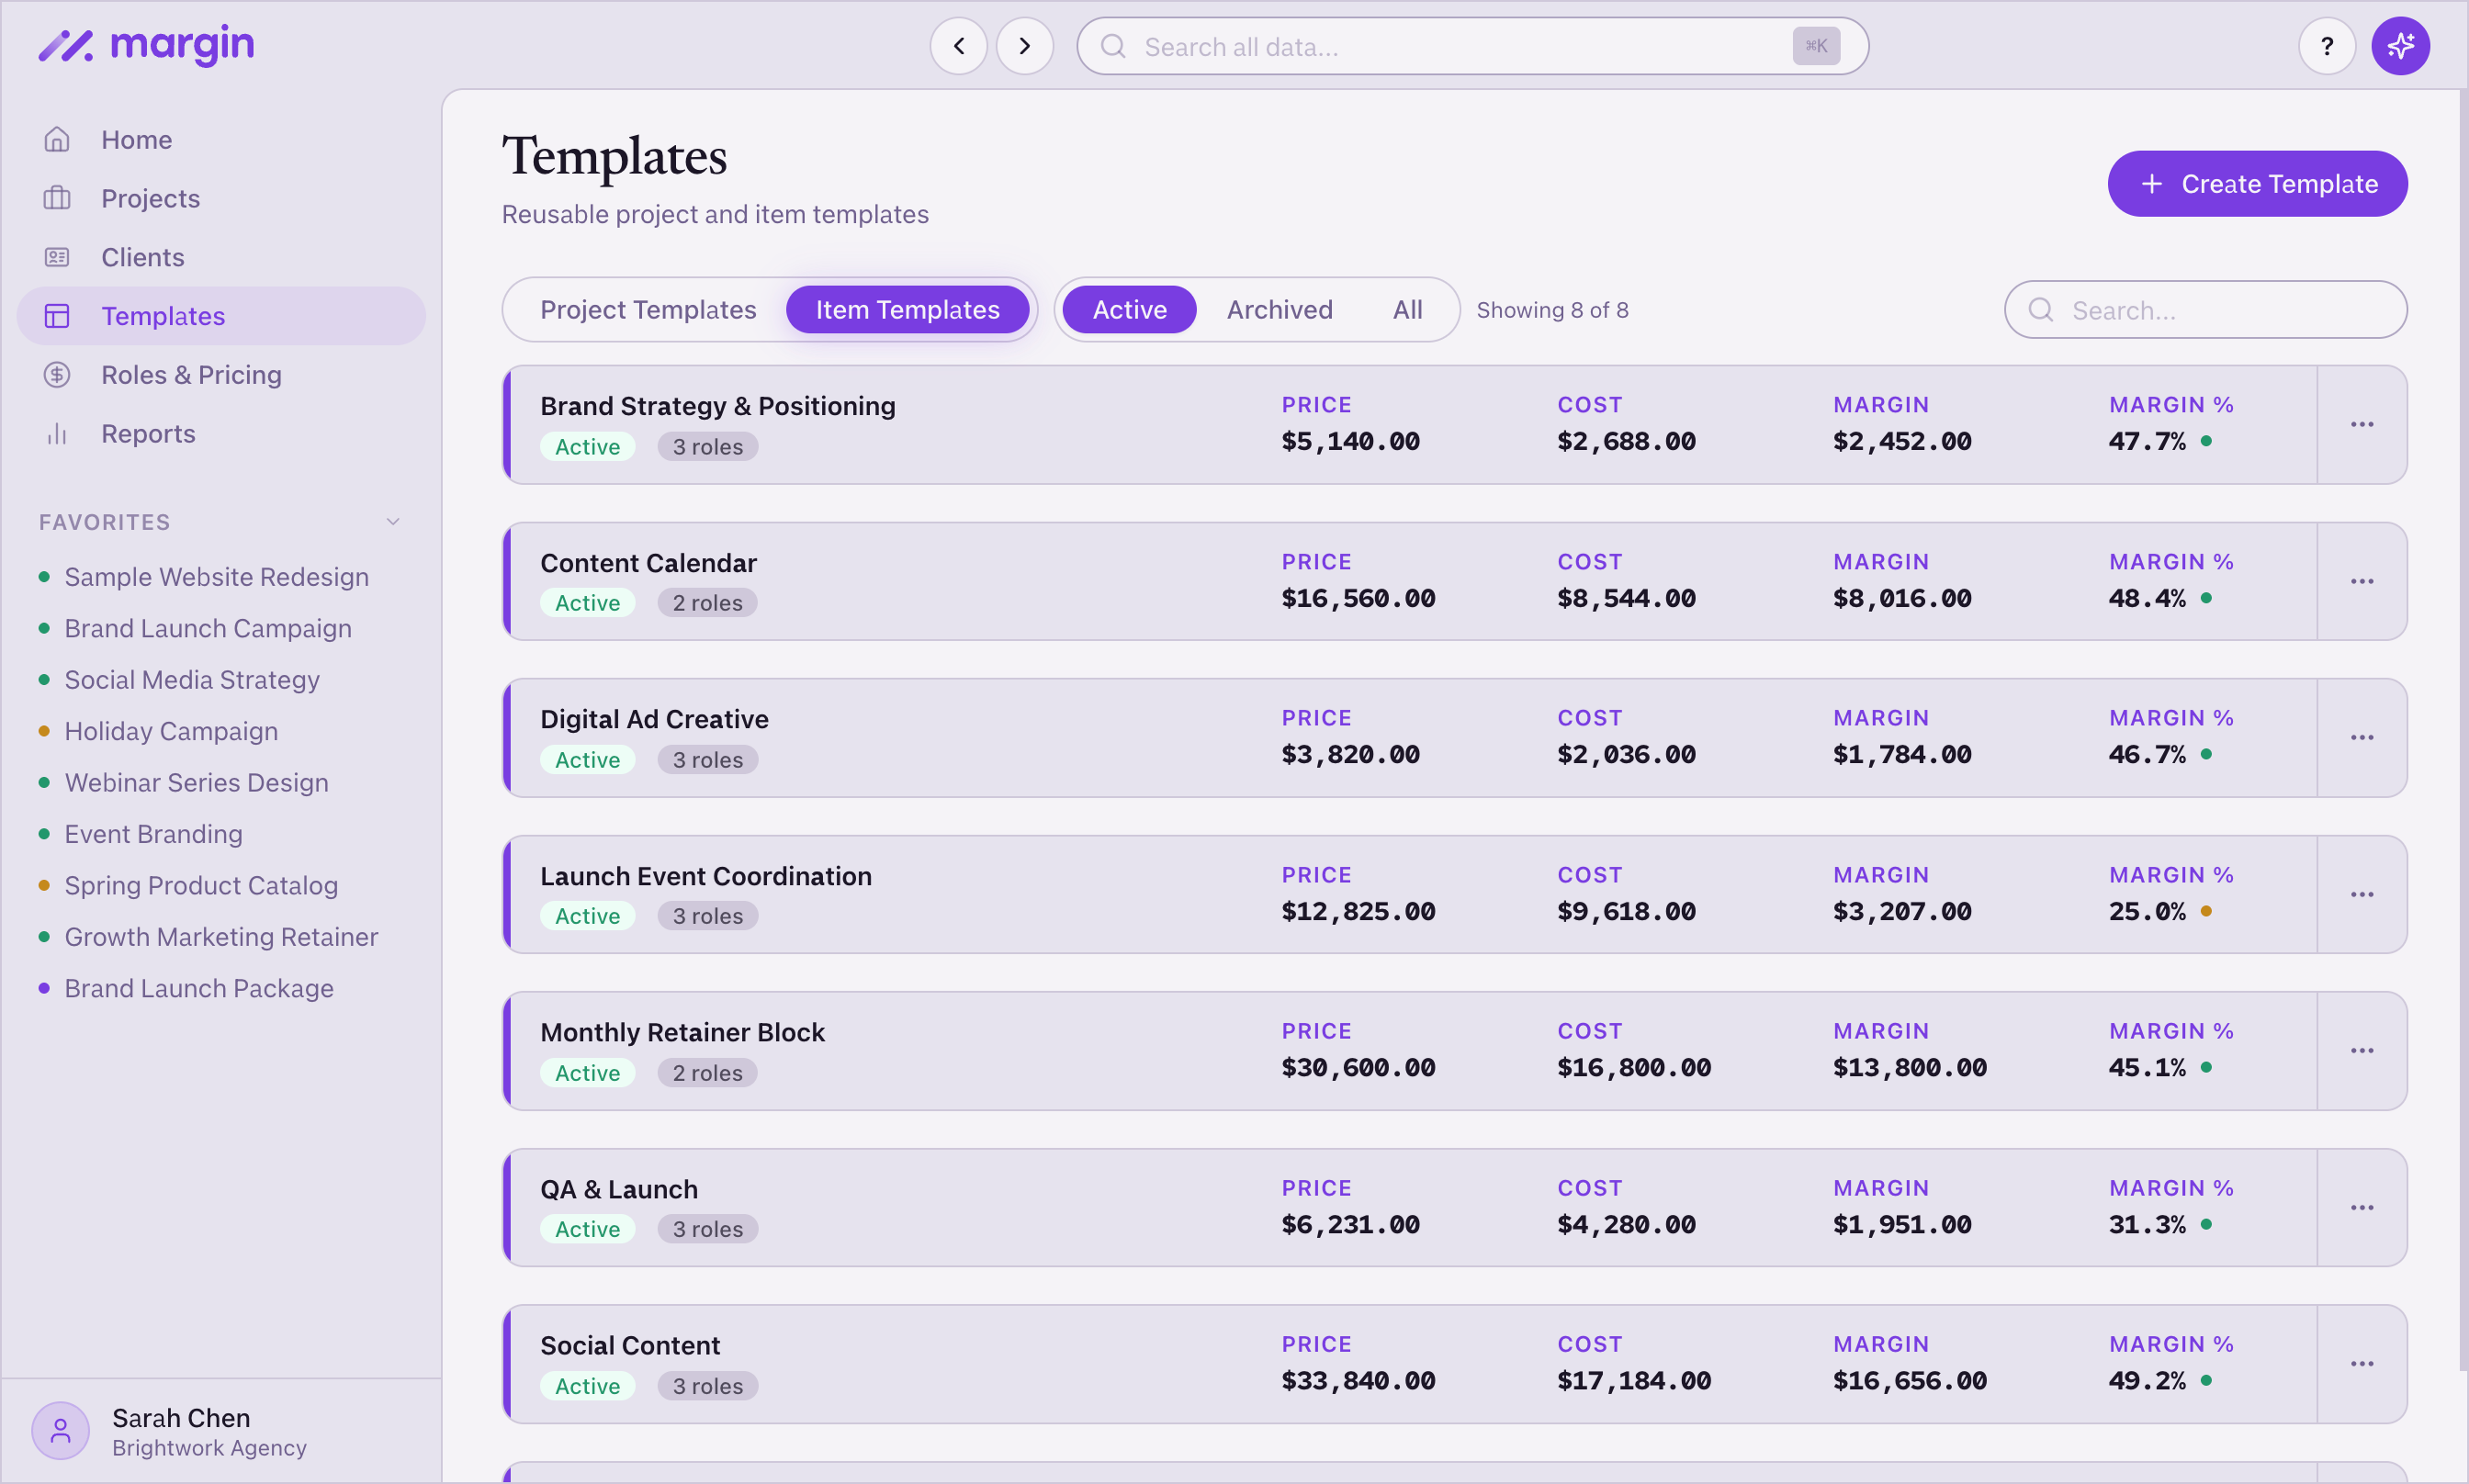
Task: Go forward with the right arrow button
Action: 1024,46
